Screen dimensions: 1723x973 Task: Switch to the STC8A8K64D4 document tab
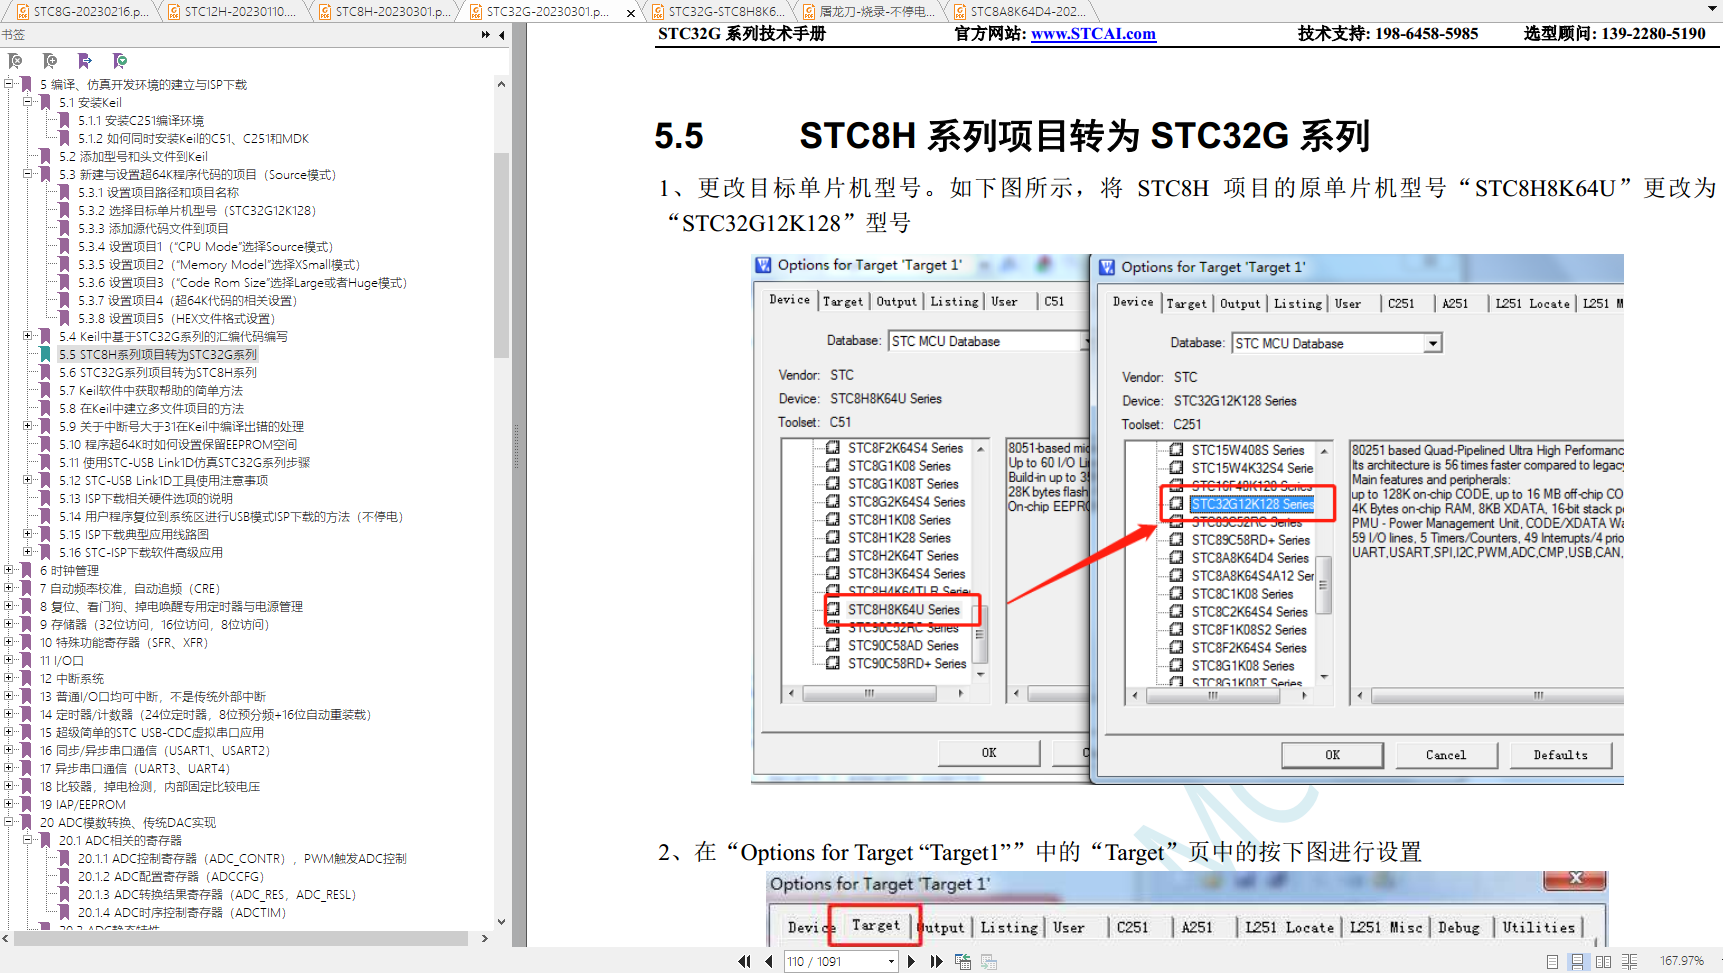point(1020,12)
